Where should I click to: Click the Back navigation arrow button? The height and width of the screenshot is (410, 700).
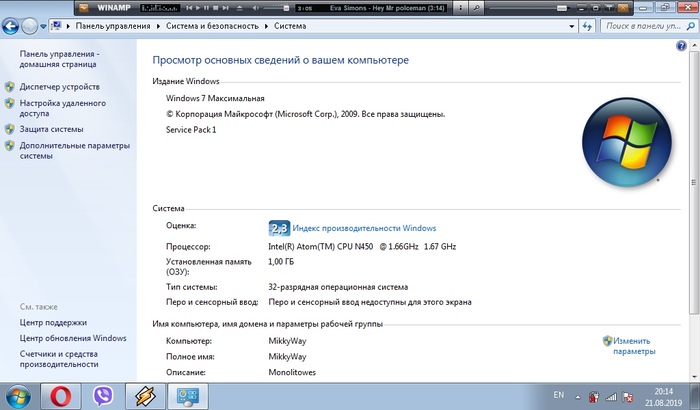coord(14,26)
